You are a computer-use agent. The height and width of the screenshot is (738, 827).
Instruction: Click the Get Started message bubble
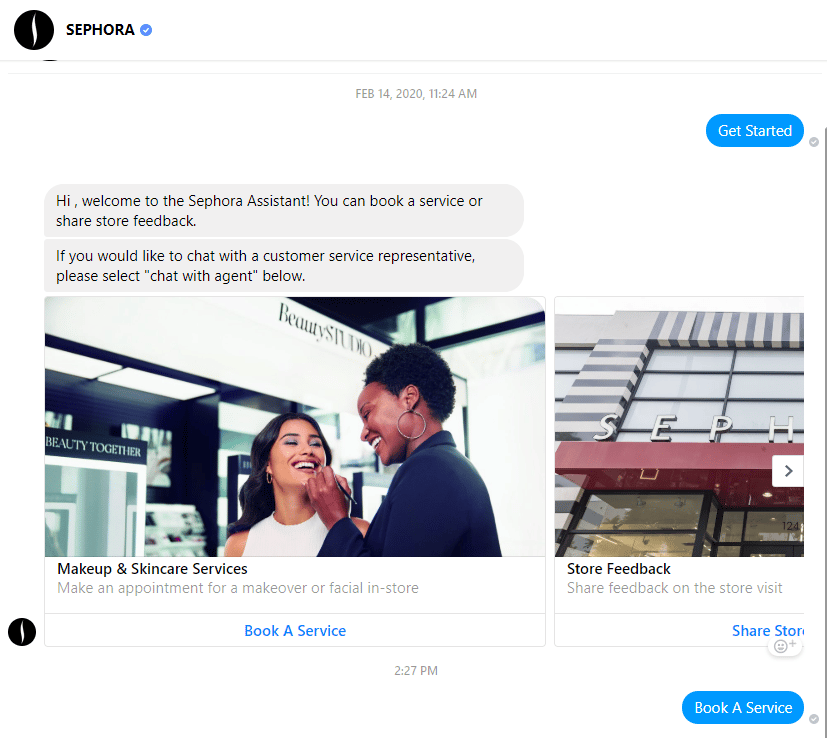pyautogui.click(x=754, y=130)
